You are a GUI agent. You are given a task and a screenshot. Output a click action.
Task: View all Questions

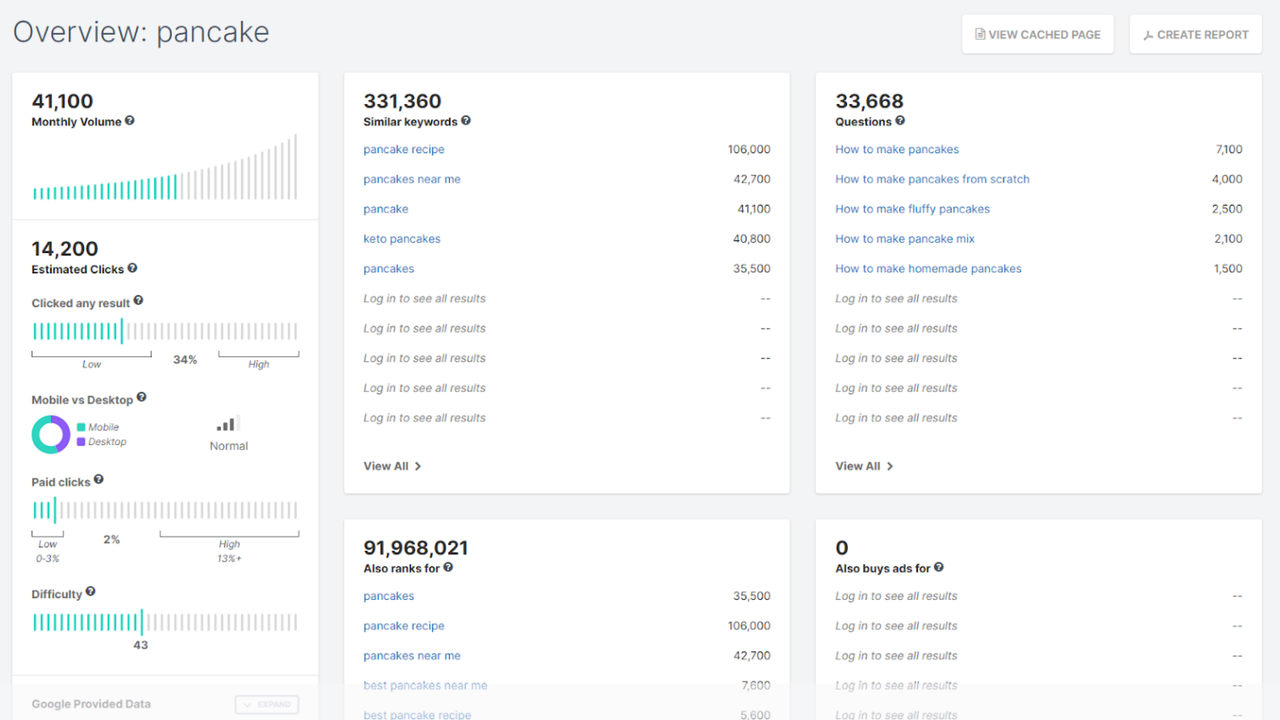(865, 466)
